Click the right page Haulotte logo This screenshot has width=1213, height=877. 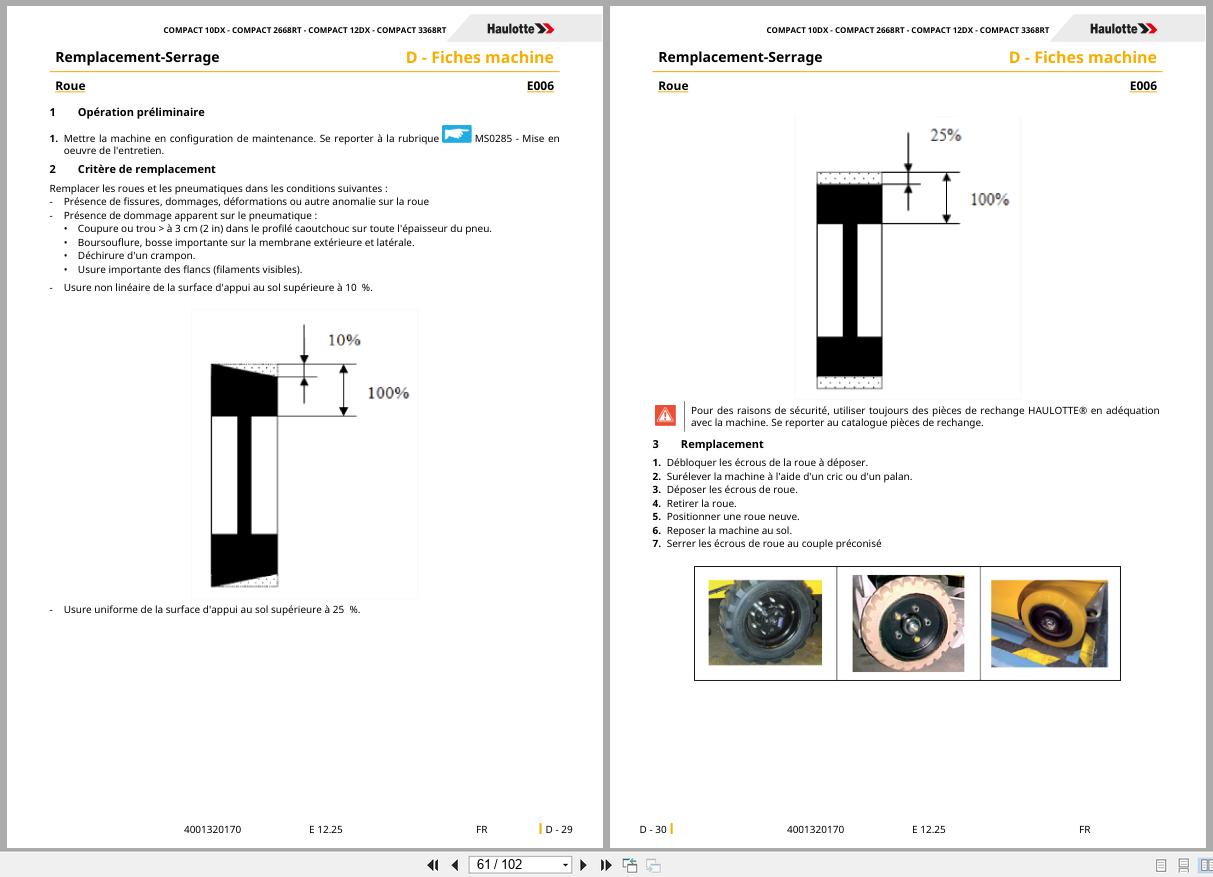pos(1123,29)
